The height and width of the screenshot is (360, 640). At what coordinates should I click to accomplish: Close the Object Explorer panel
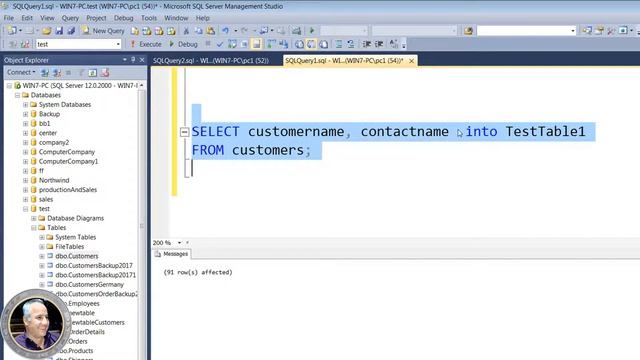[142, 60]
